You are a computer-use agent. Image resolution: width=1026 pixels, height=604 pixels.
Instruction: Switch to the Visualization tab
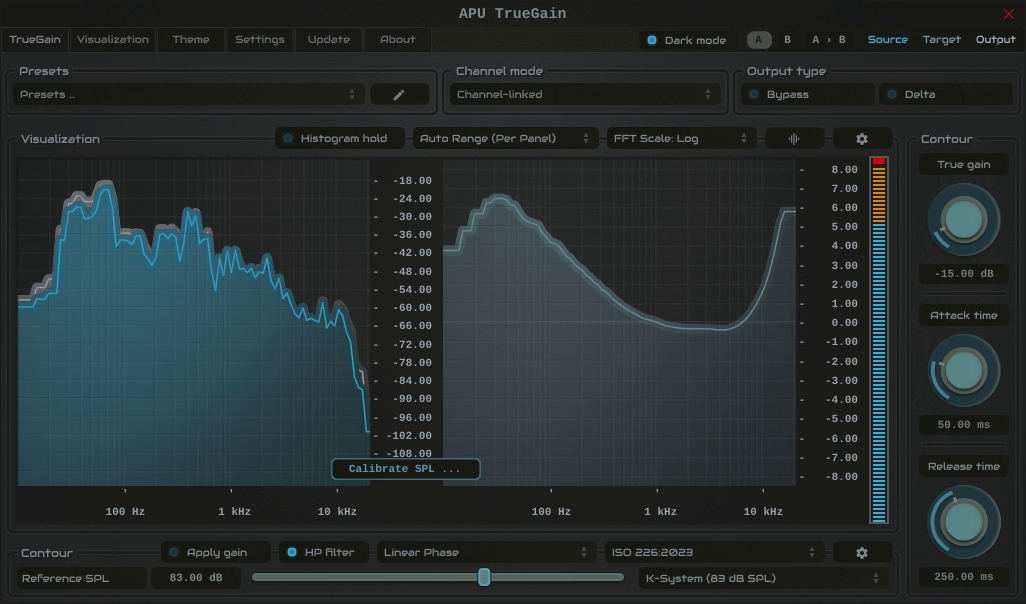coord(113,40)
